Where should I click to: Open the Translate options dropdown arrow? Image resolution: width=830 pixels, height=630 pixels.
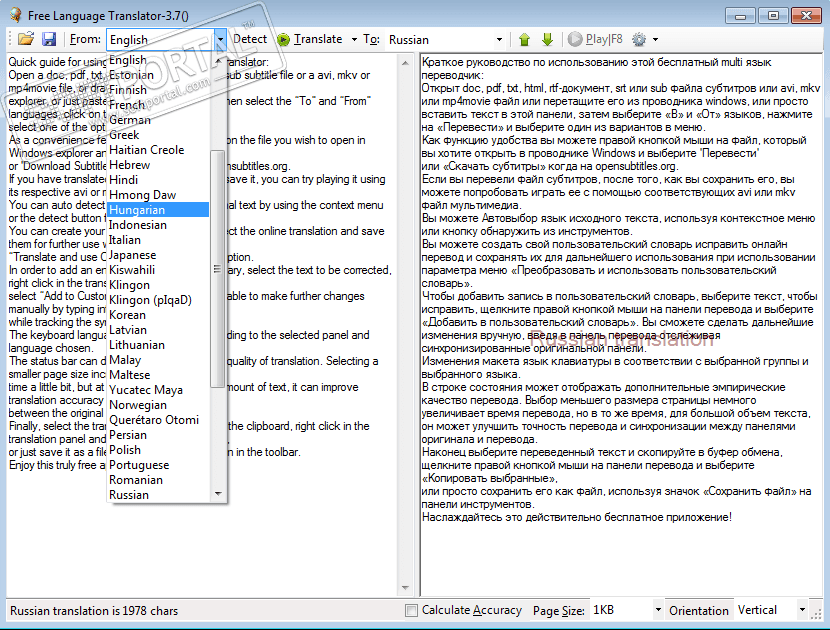point(354,40)
